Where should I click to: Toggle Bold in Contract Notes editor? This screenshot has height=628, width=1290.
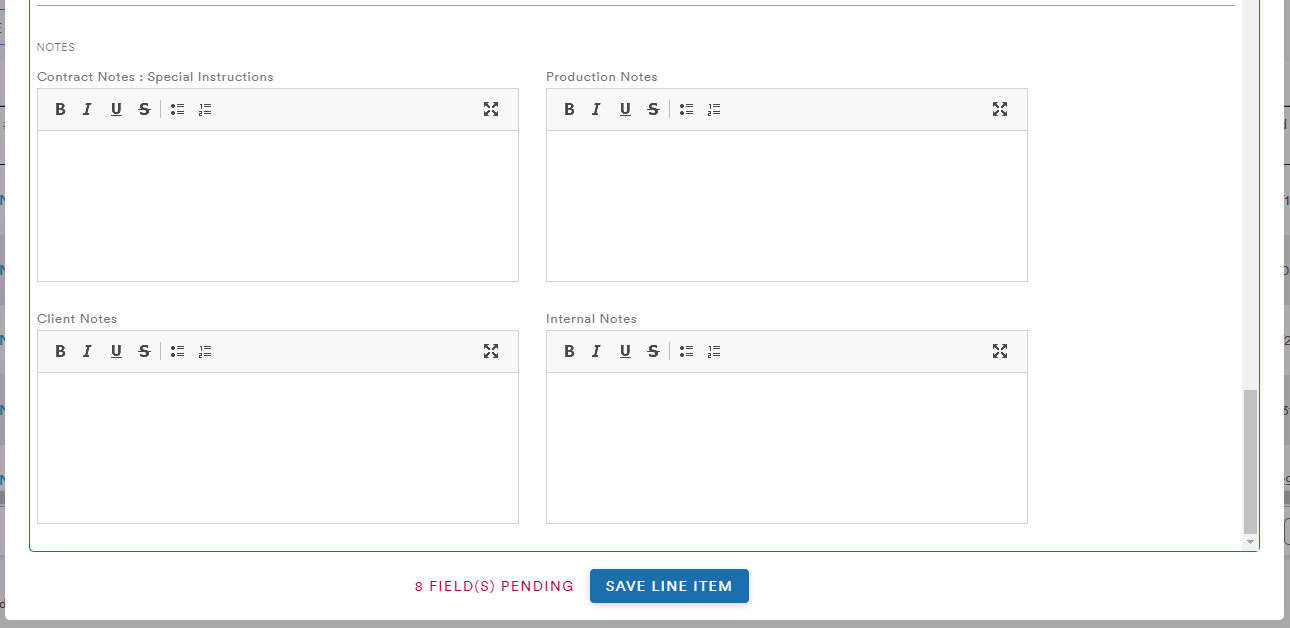pos(60,109)
